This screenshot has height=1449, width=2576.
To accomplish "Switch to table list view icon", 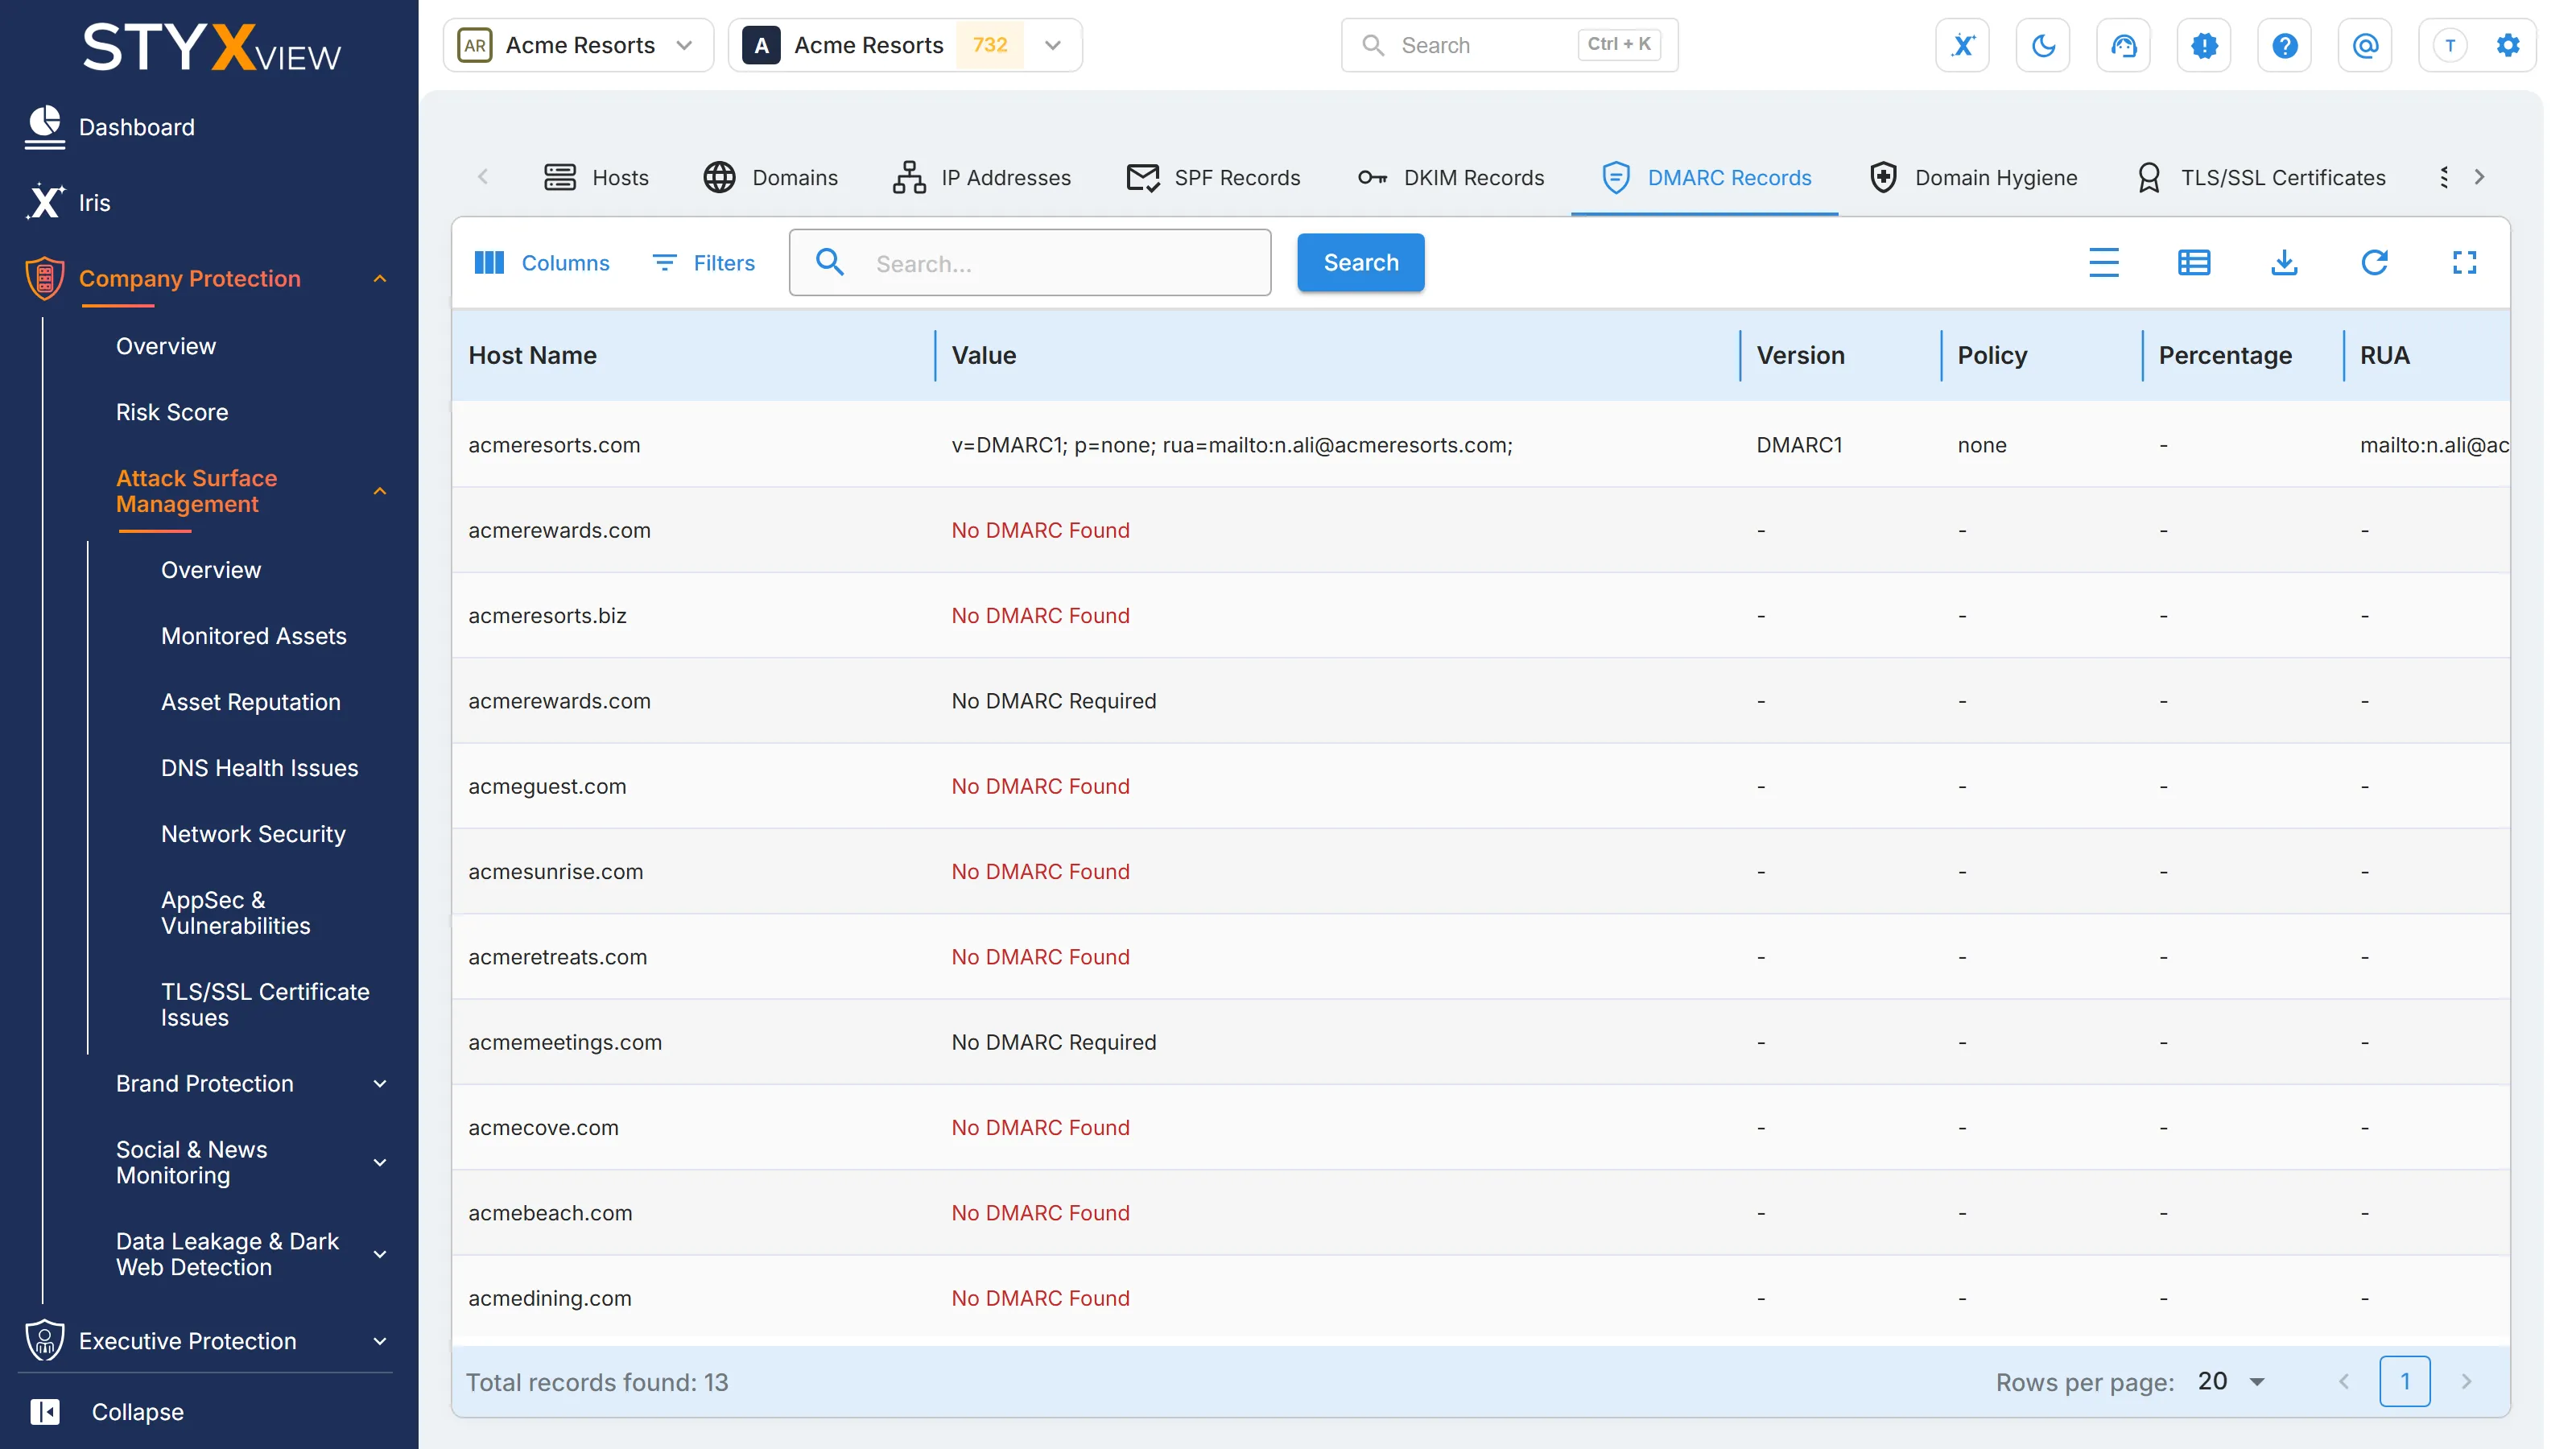I will coord(2193,263).
